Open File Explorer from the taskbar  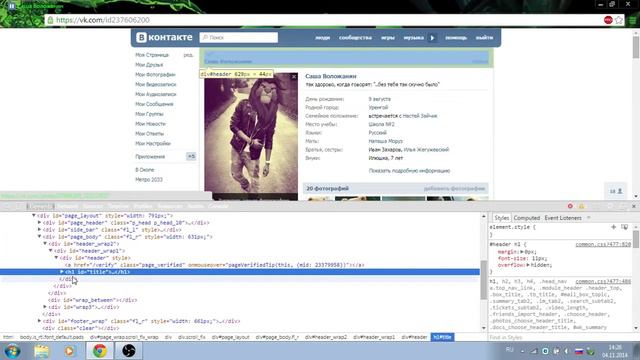(x=41, y=351)
